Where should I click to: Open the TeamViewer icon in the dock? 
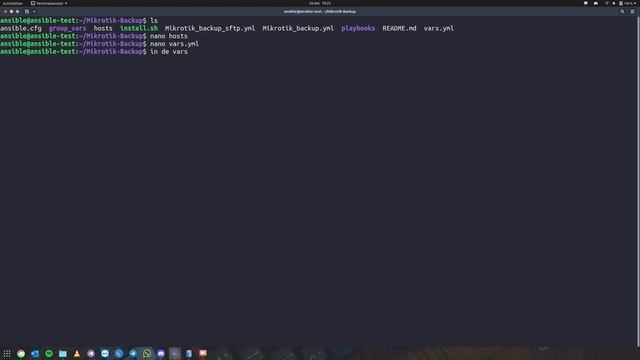(105, 353)
